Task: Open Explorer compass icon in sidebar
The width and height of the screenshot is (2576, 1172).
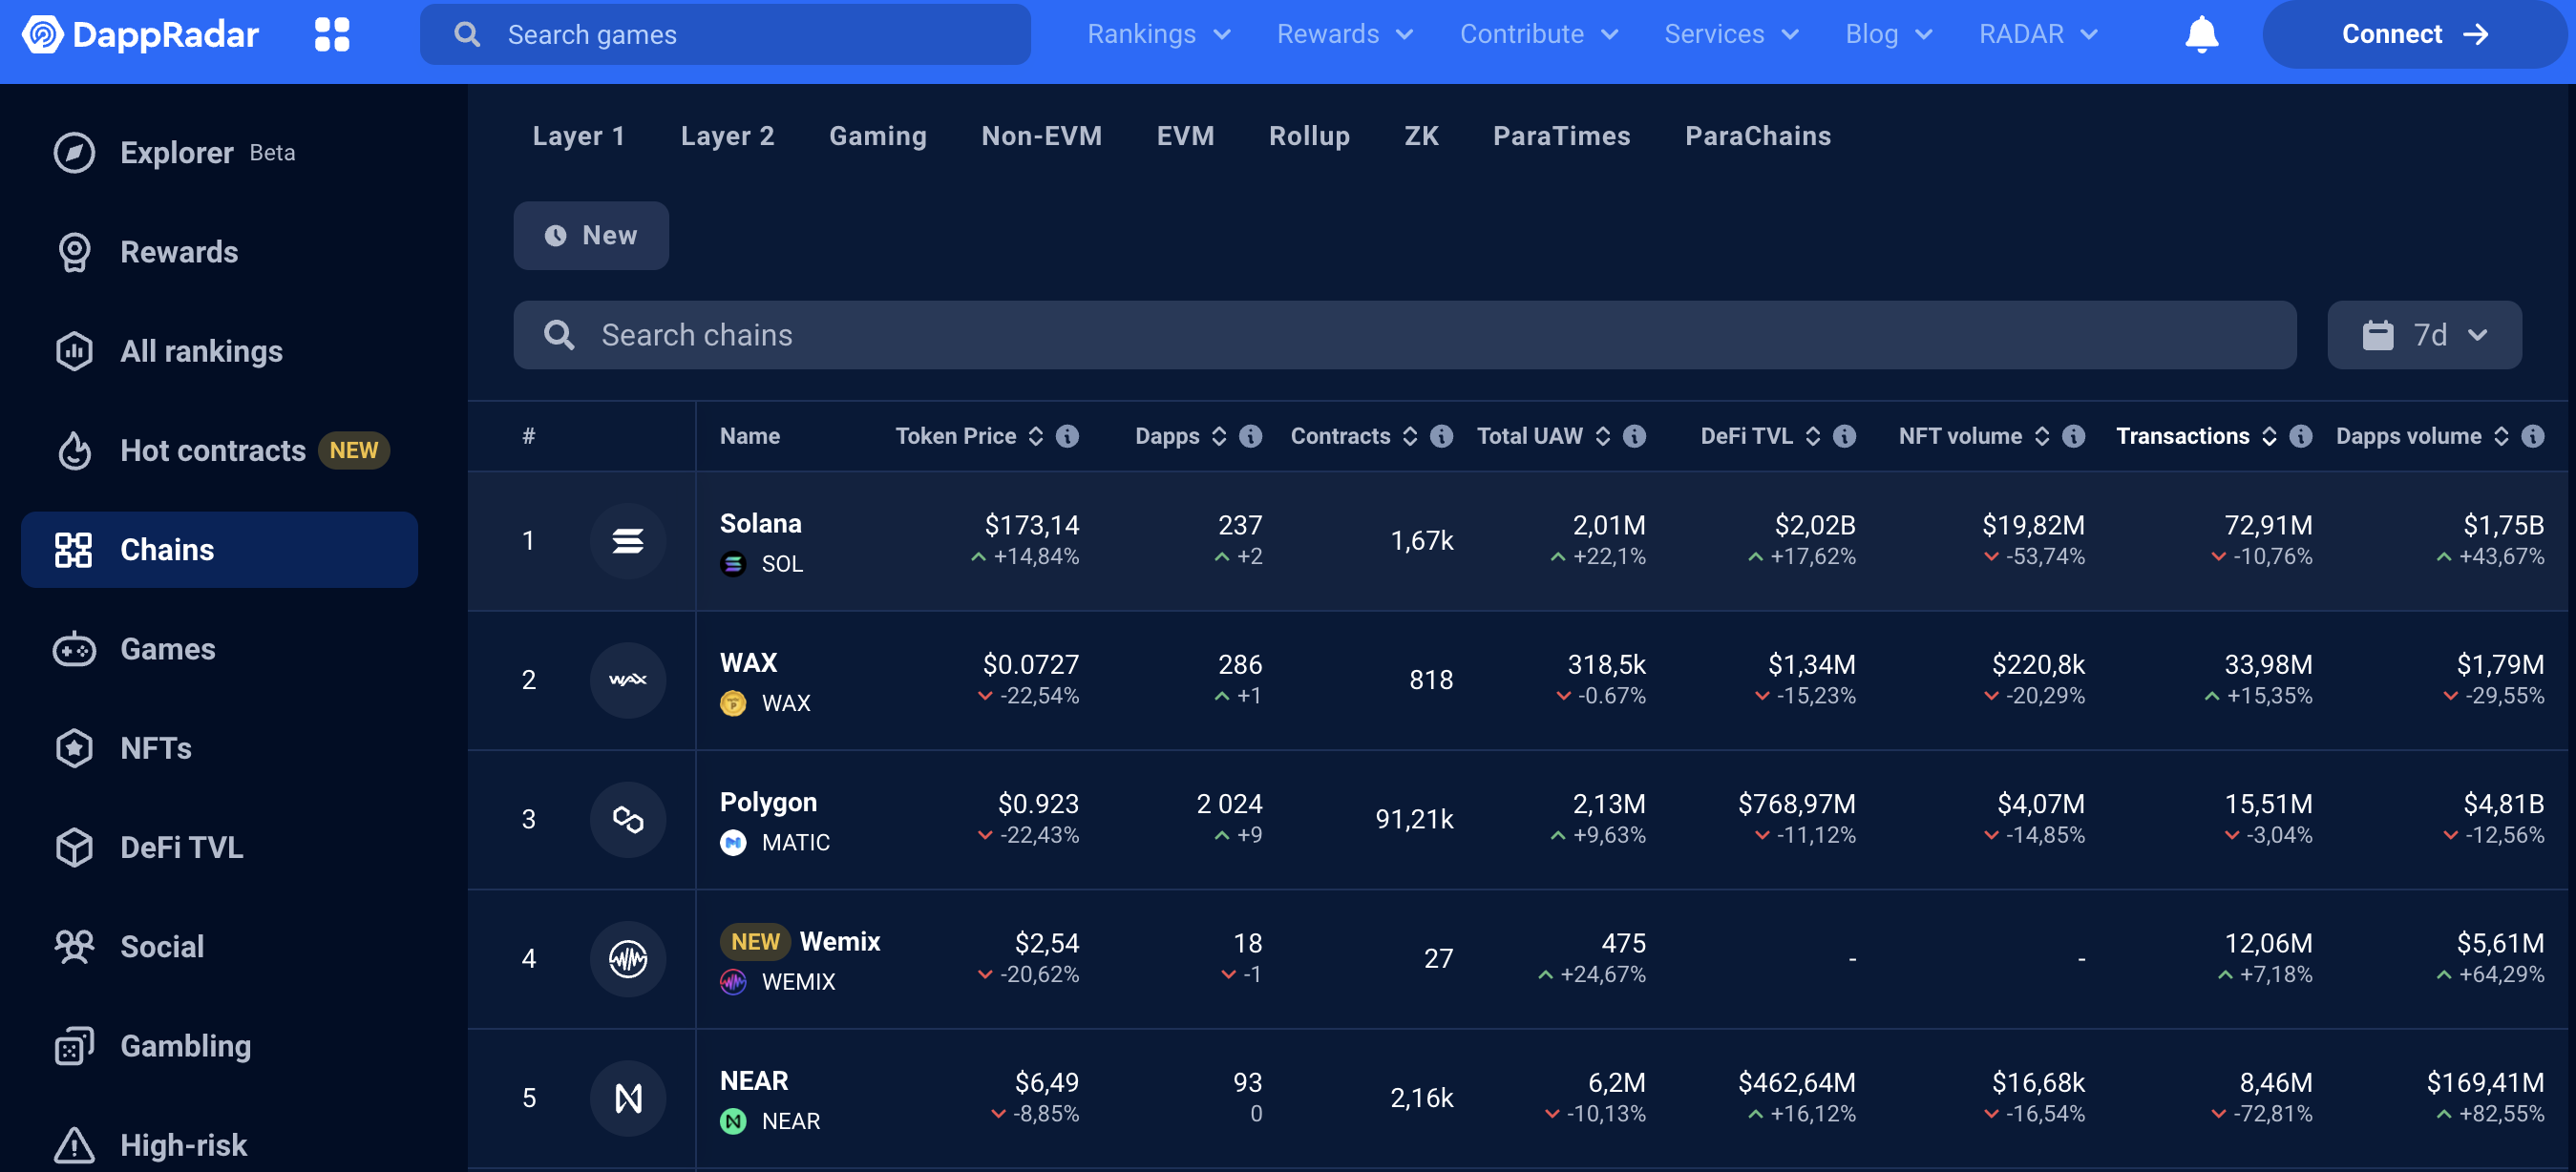Action: pyautogui.click(x=74, y=152)
